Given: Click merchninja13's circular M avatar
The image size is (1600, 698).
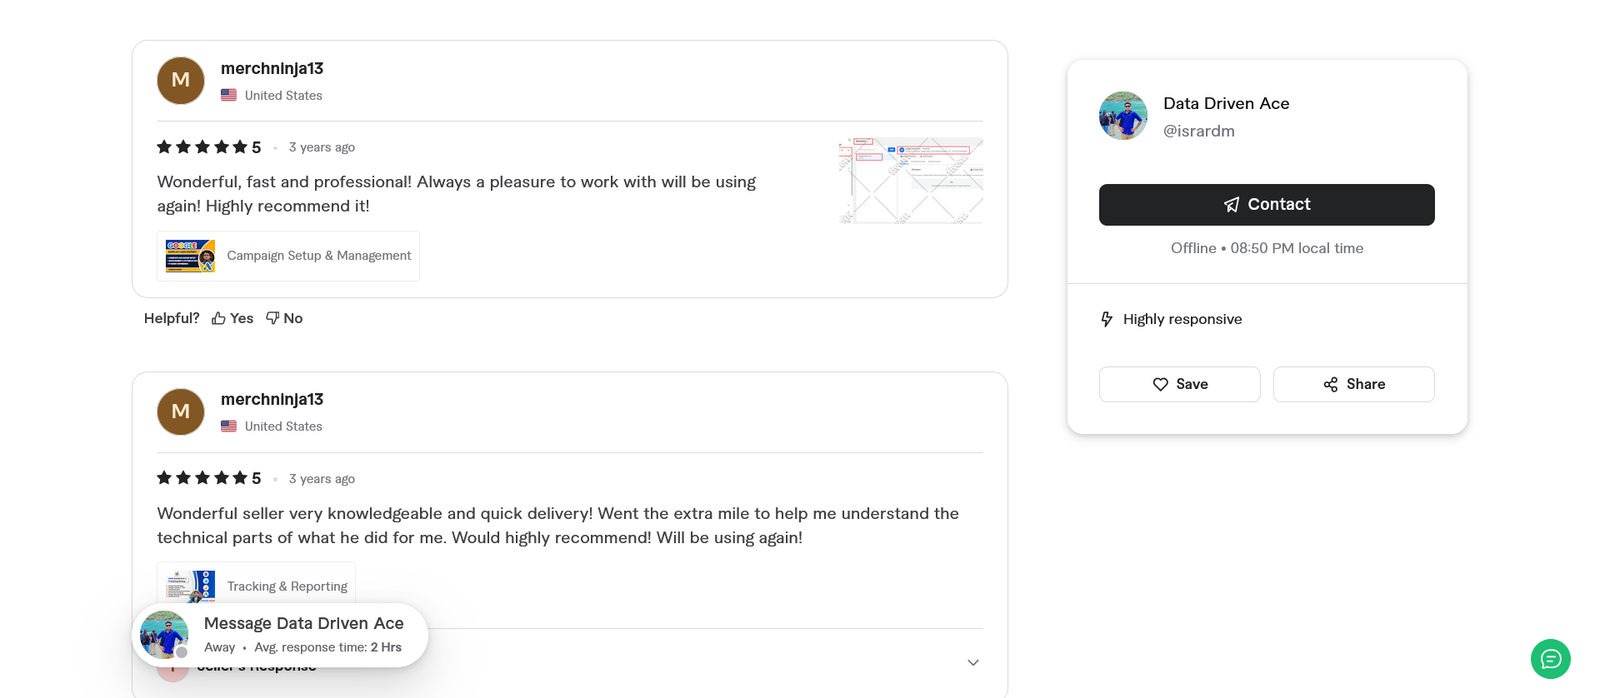Looking at the screenshot, I should tap(180, 80).
